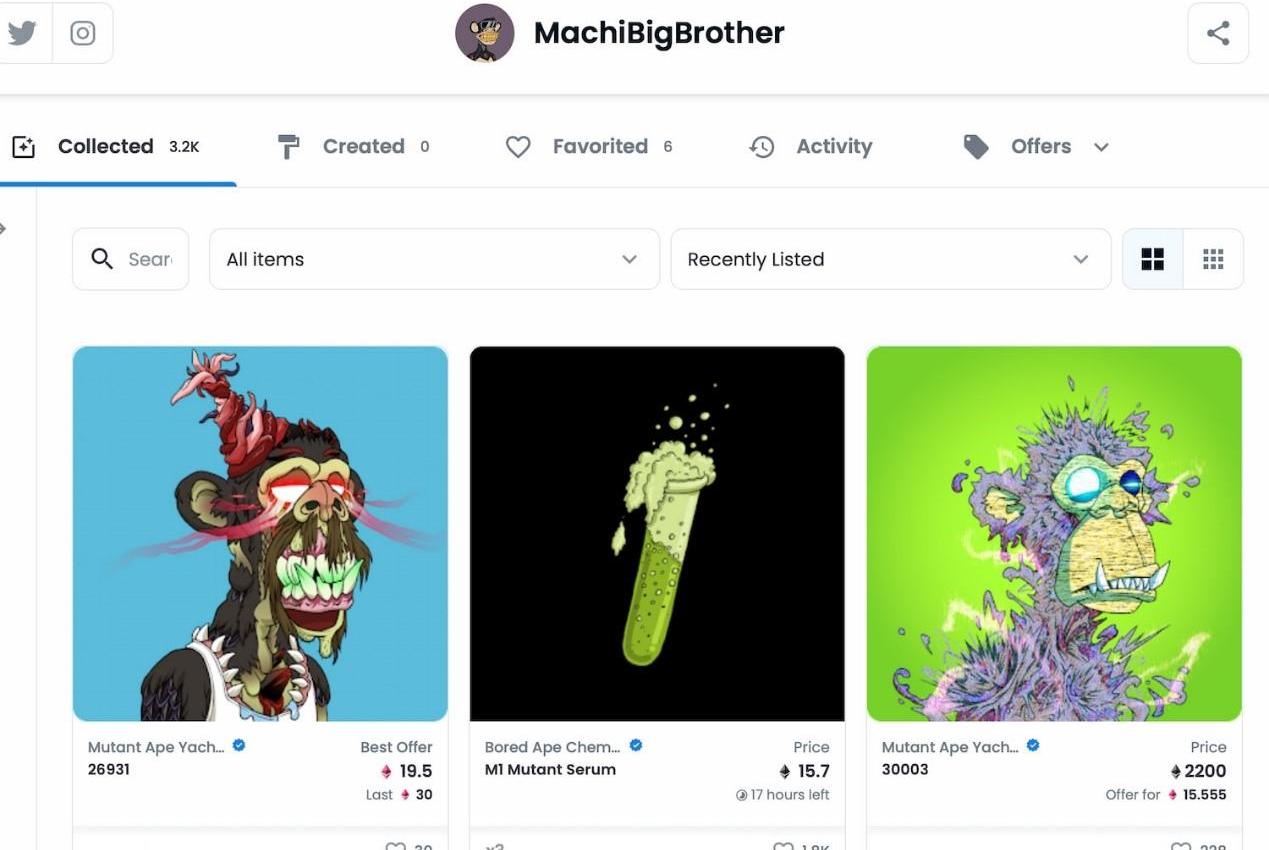Expand the left filter sidebar arrow

(x=4, y=229)
